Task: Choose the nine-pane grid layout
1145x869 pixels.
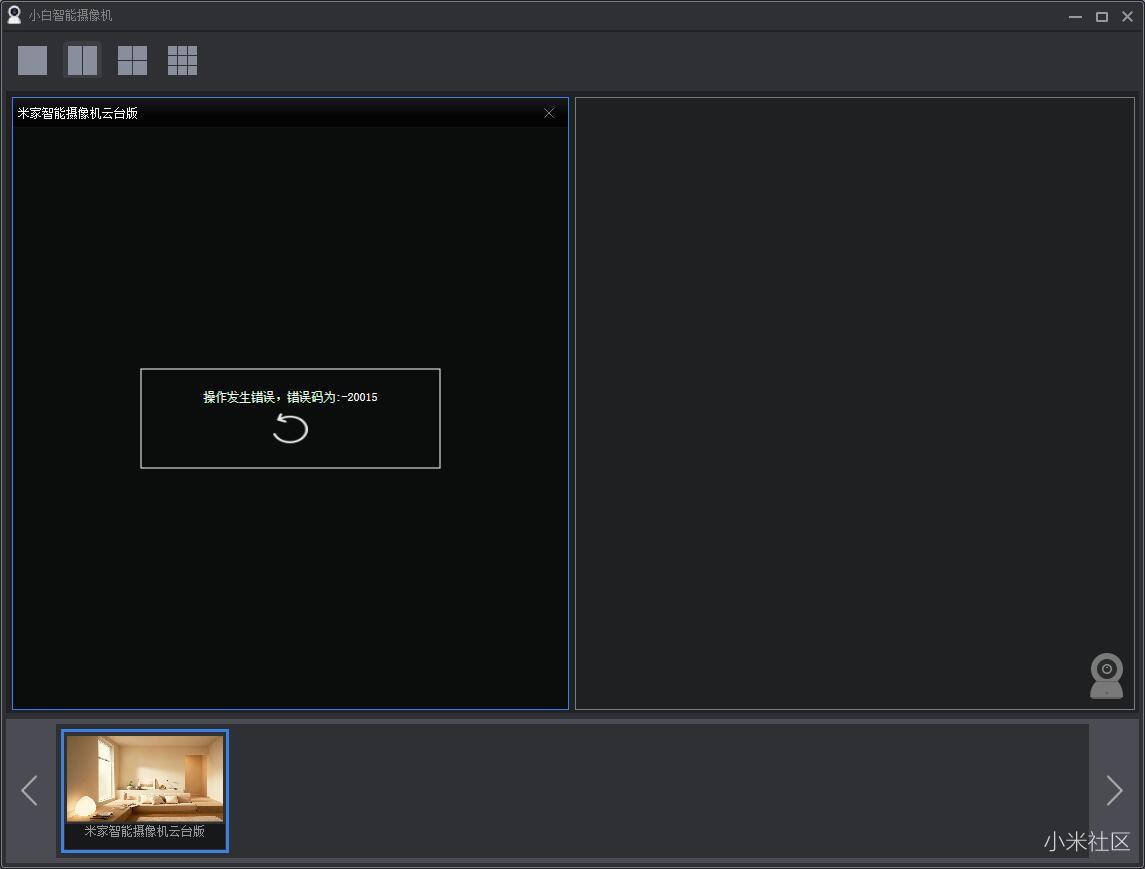Action: 182,60
